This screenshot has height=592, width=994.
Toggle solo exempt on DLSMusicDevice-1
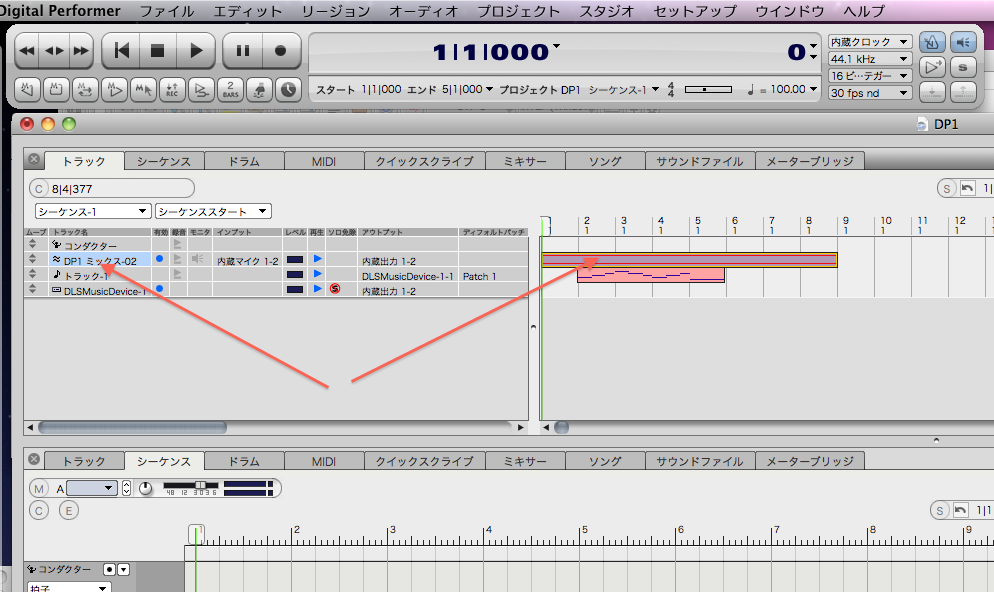(335, 288)
